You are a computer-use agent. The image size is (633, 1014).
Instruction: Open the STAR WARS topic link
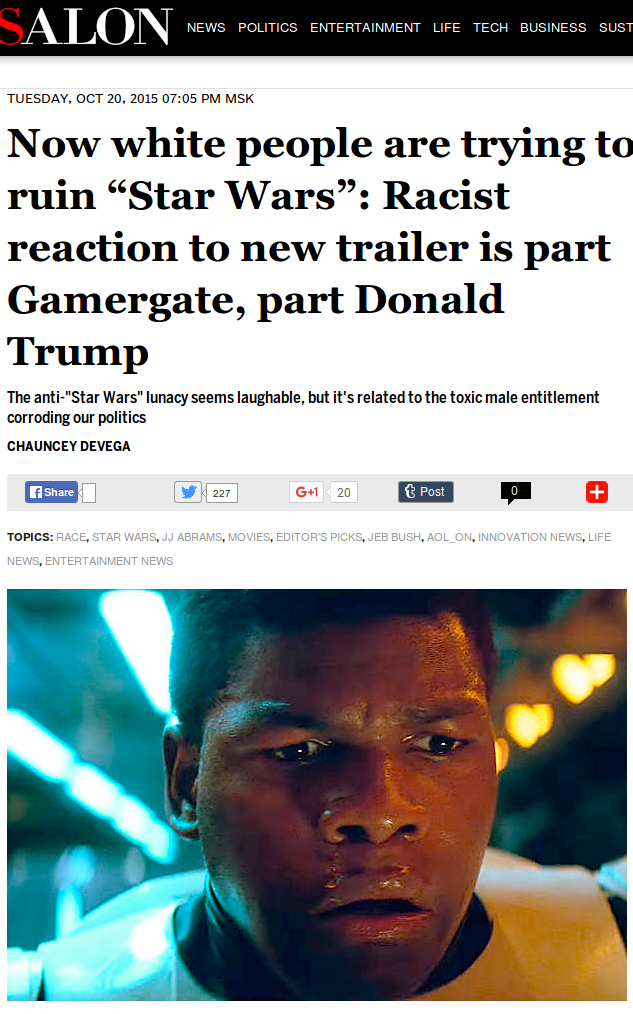point(124,537)
